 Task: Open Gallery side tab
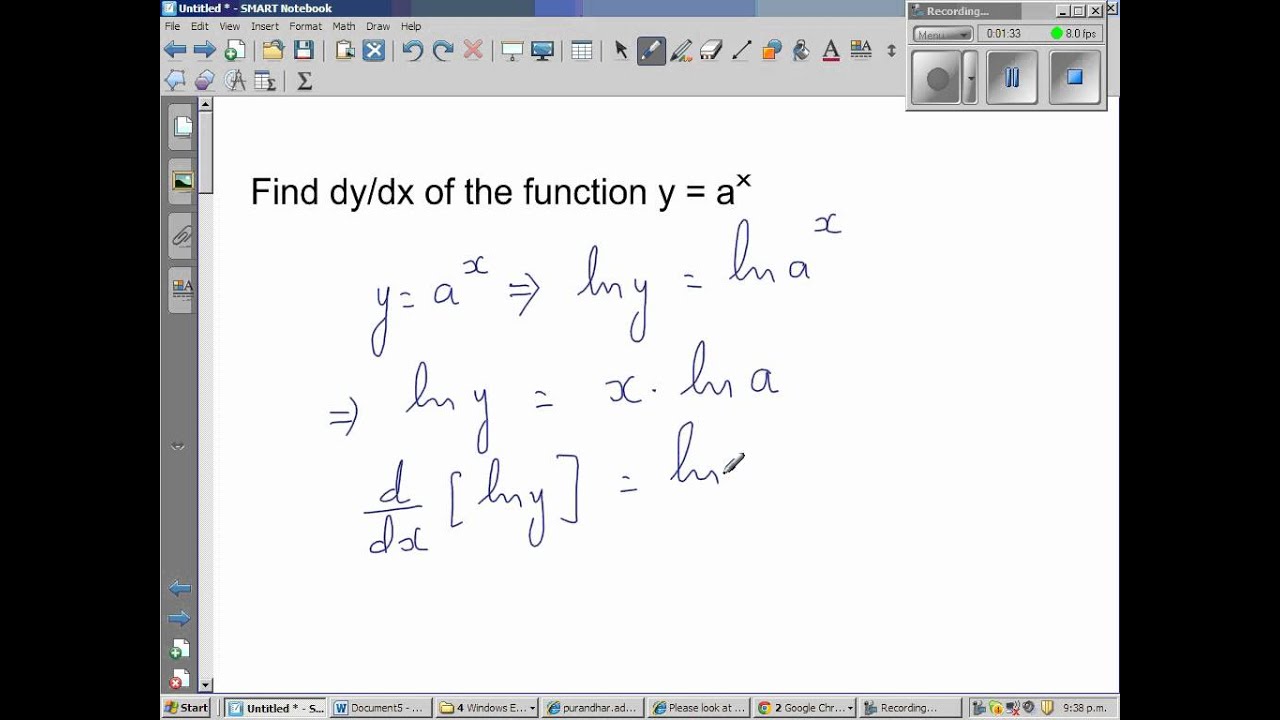tap(182, 181)
